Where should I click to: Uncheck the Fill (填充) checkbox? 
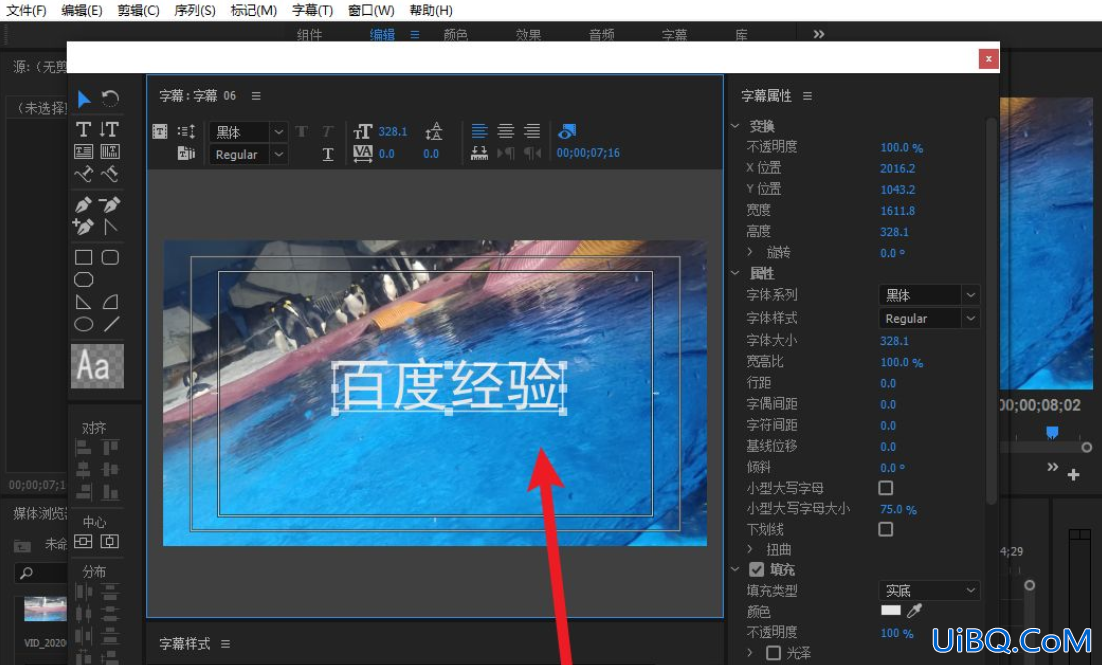click(756, 569)
